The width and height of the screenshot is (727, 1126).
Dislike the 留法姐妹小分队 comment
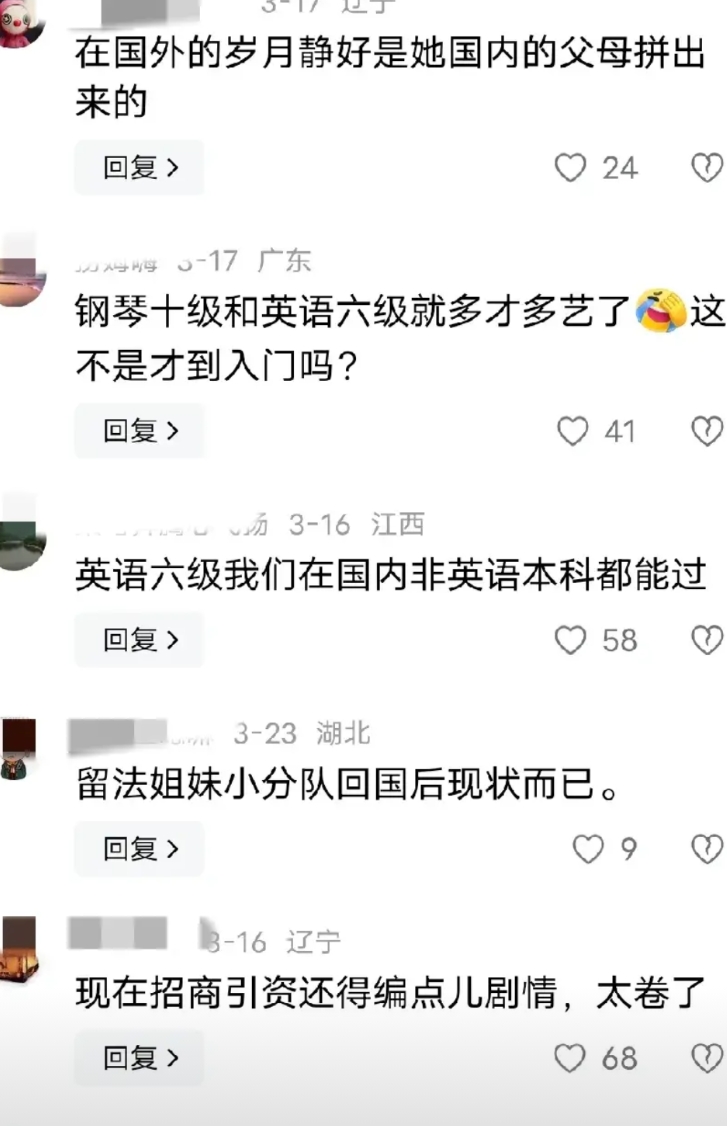tap(707, 849)
